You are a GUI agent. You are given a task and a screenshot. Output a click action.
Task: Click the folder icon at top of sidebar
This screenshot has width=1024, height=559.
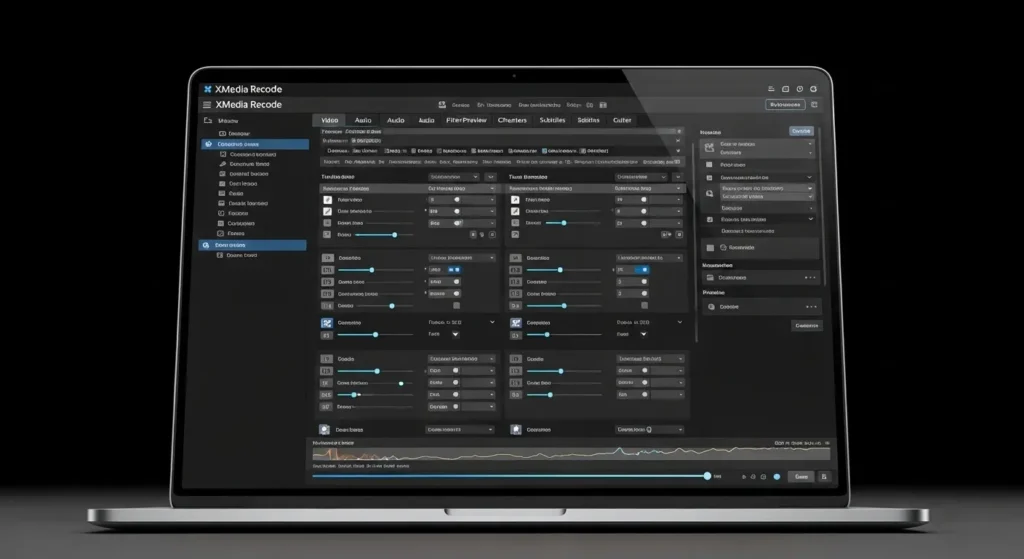[x=208, y=119]
